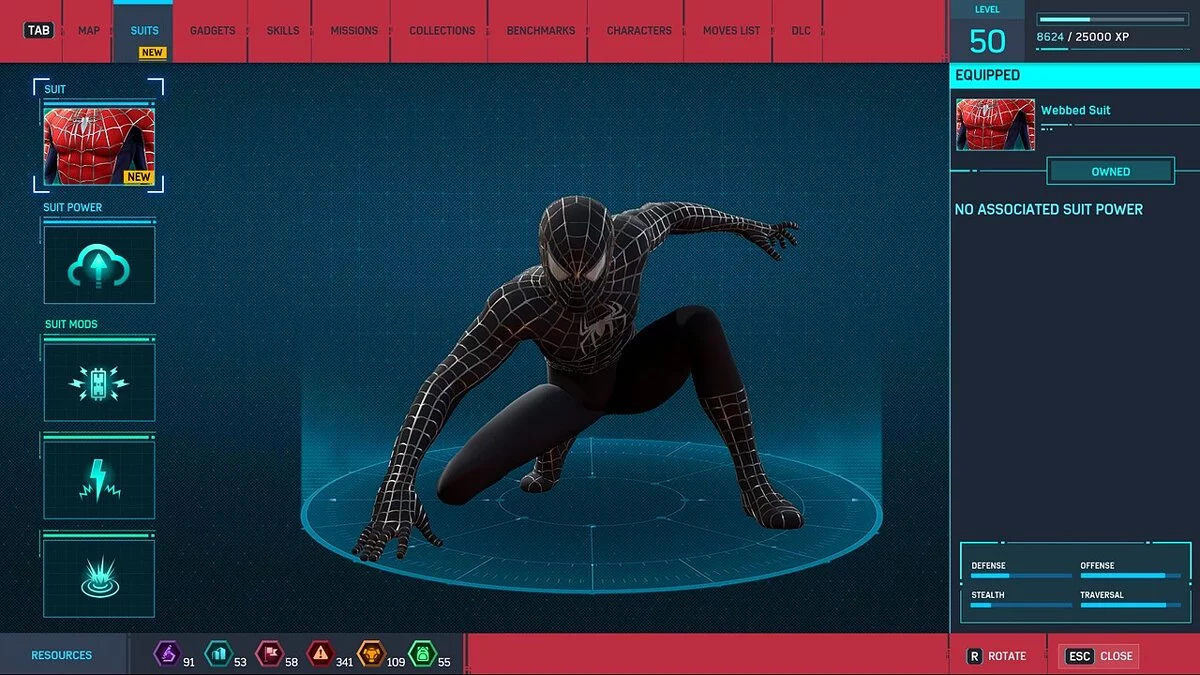Select the DLC menu item
Screen dimensions: 1200x675
(x=800, y=30)
